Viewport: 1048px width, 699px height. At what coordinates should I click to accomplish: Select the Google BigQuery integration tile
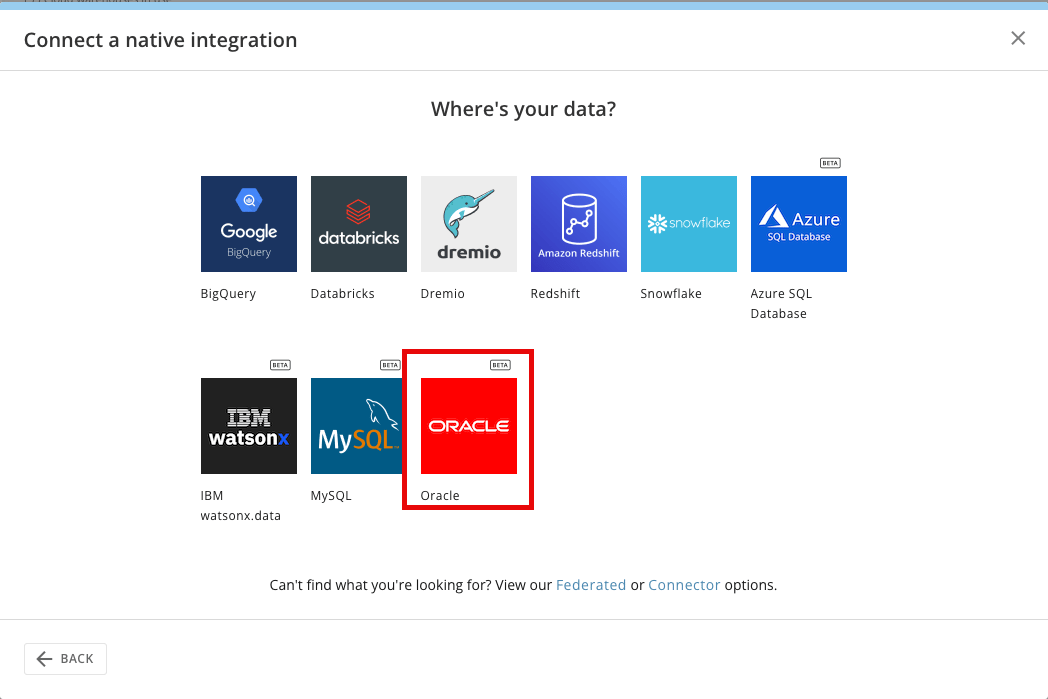coord(249,224)
